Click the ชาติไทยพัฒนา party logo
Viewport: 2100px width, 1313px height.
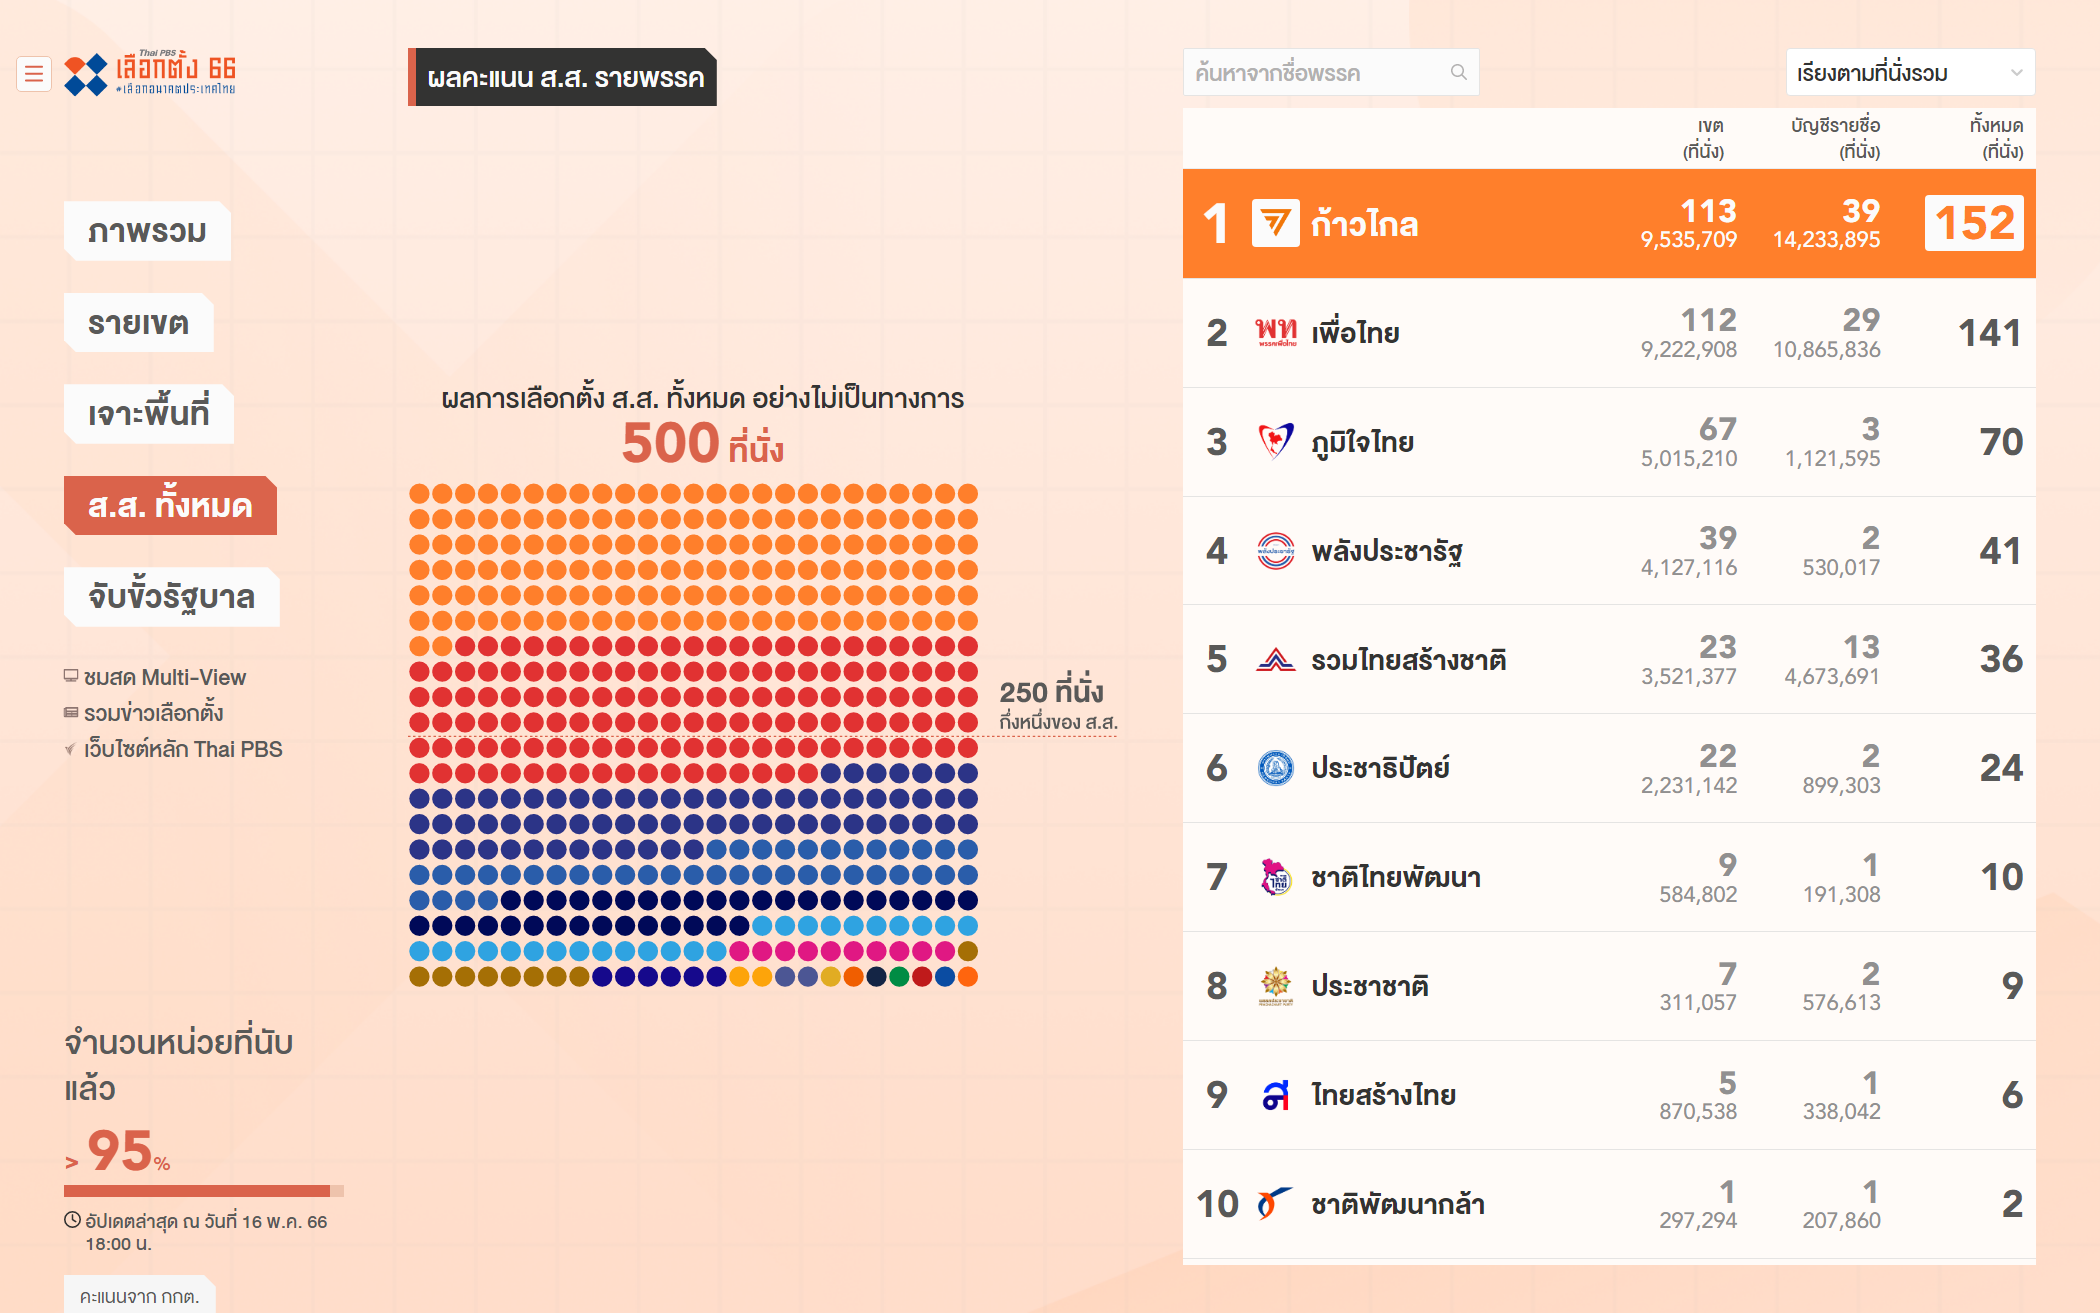(x=1275, y=877)
